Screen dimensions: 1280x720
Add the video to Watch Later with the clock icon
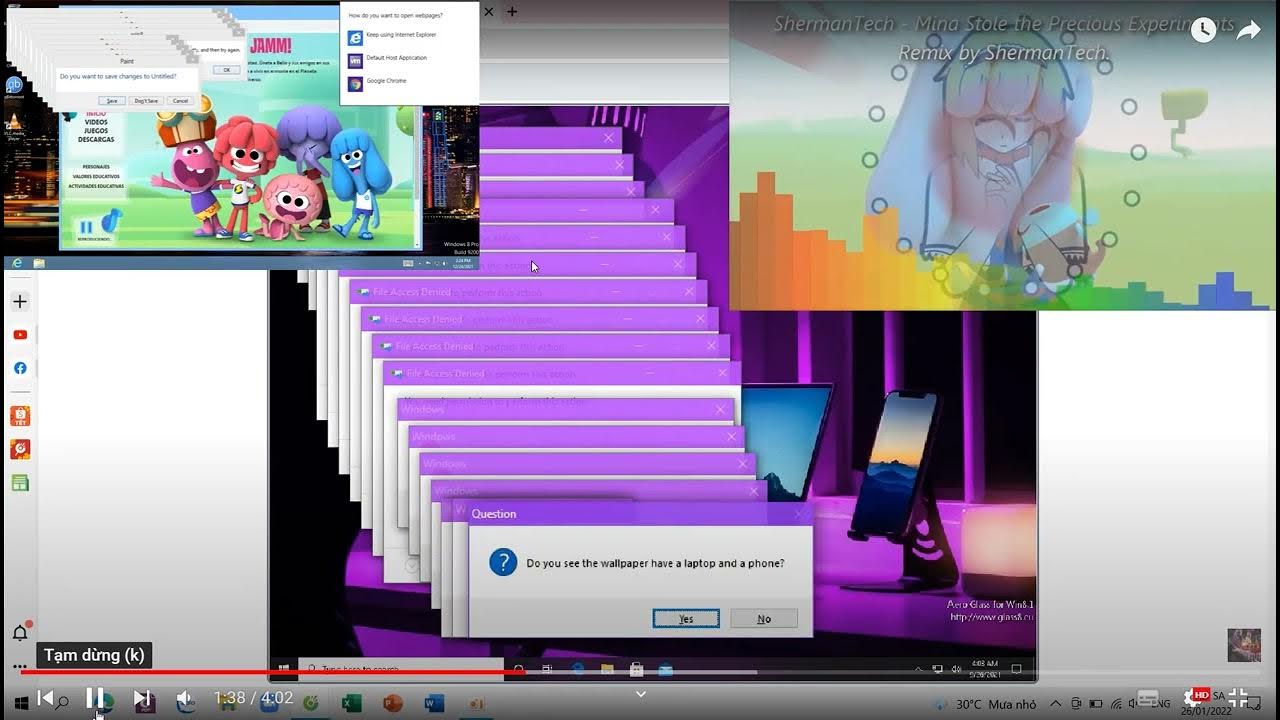1203,30
